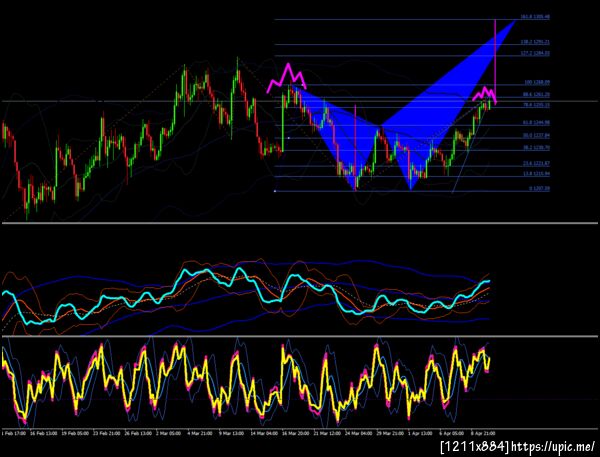
Task: Click the '8 Apr 21:00' time axis label
Action: tap(483, 433)
